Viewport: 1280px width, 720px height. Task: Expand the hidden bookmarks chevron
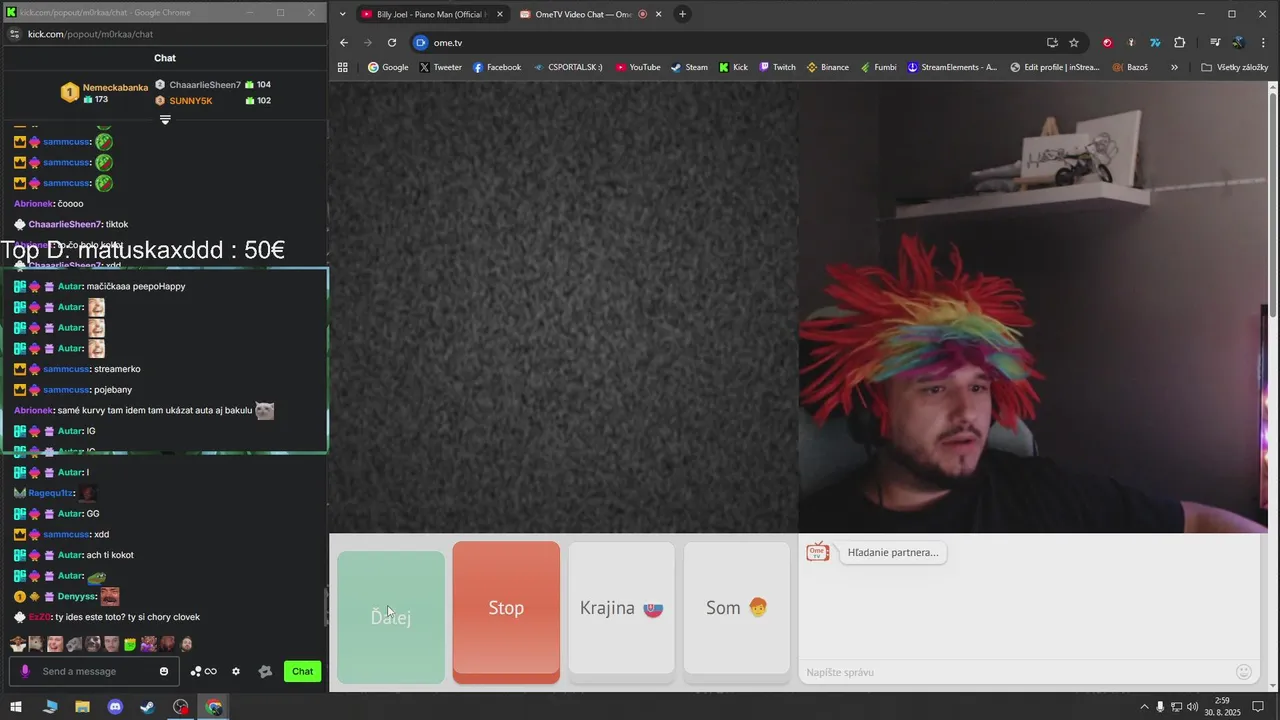[x=1174, y=67]
